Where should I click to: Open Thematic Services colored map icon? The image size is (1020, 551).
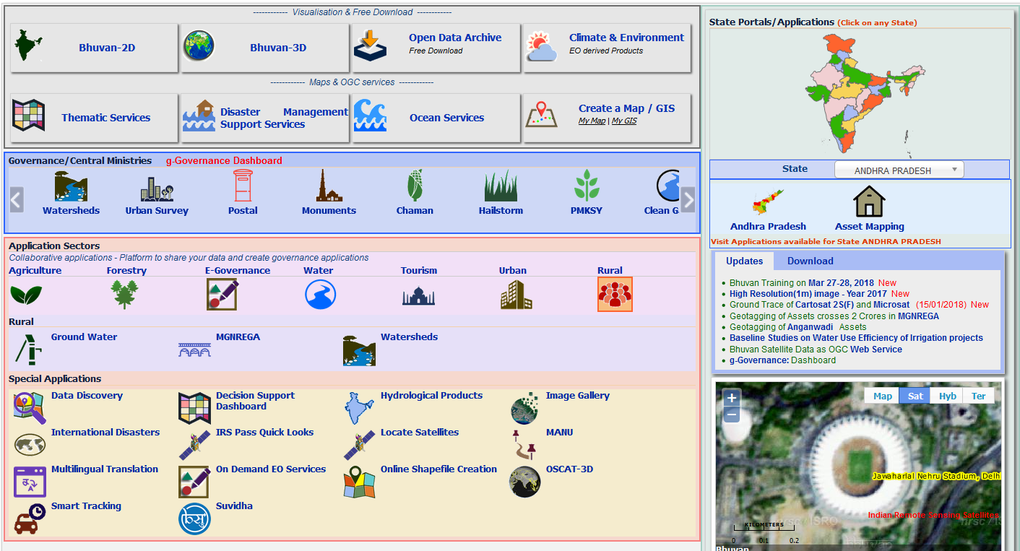[x=29, y=116]
